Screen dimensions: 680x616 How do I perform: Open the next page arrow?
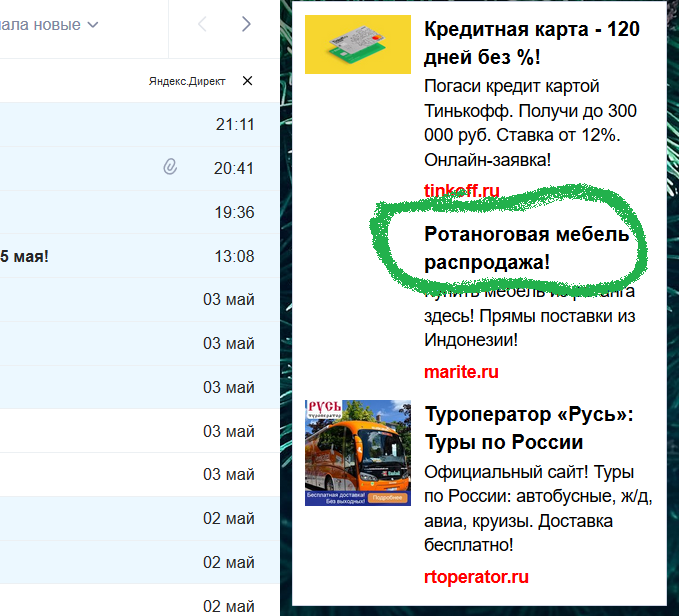246,24
